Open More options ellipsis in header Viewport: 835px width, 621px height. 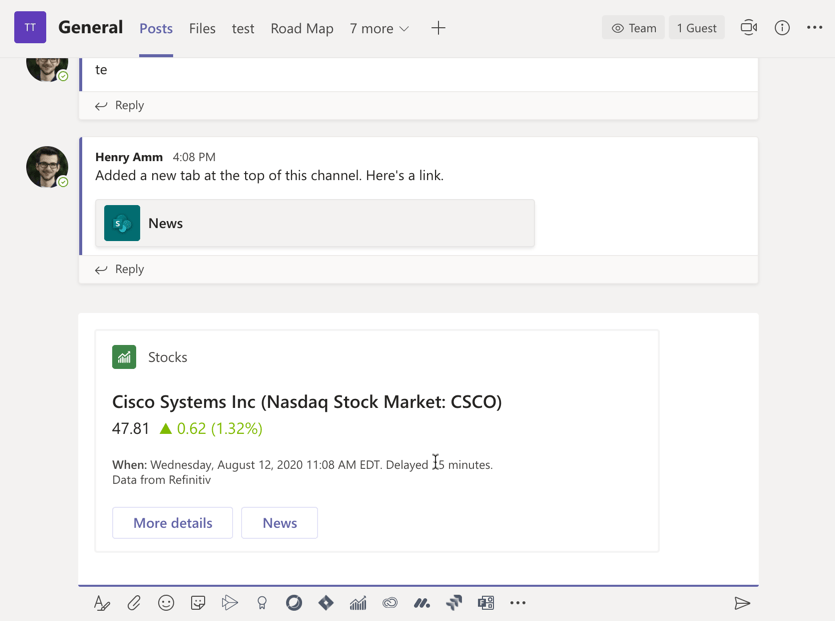[814, 28]
